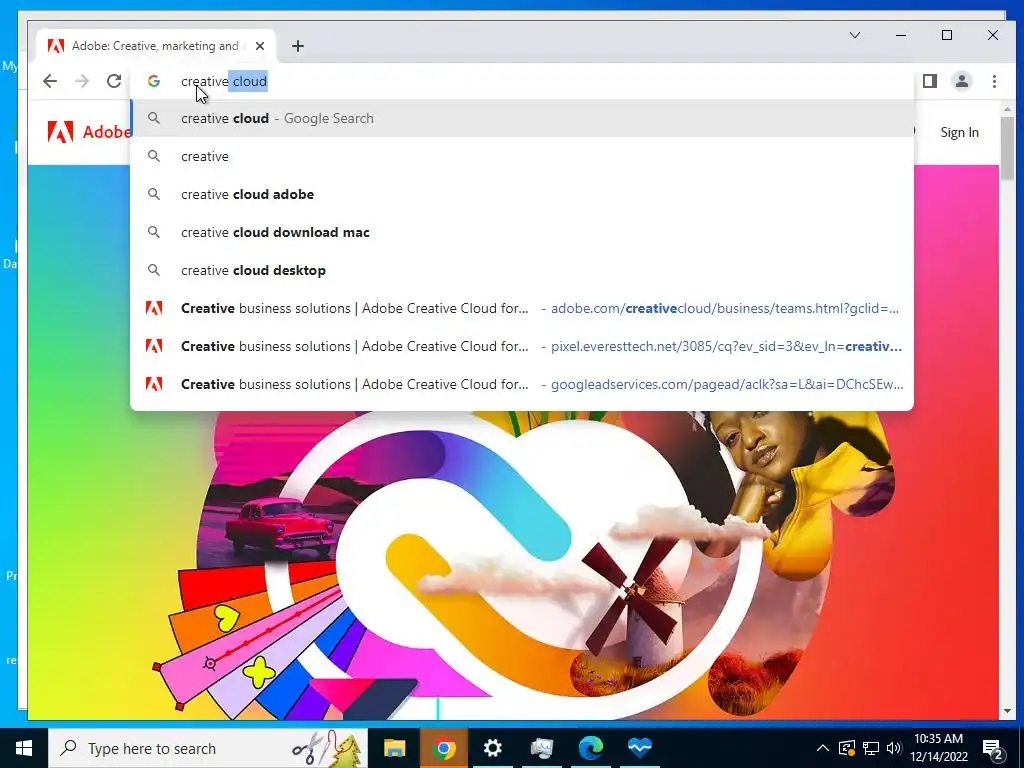Pick the plain 'creative' suggestion
Viewport: 1024px width, 768px height.
pyautogui.click(x=522, y=156)
